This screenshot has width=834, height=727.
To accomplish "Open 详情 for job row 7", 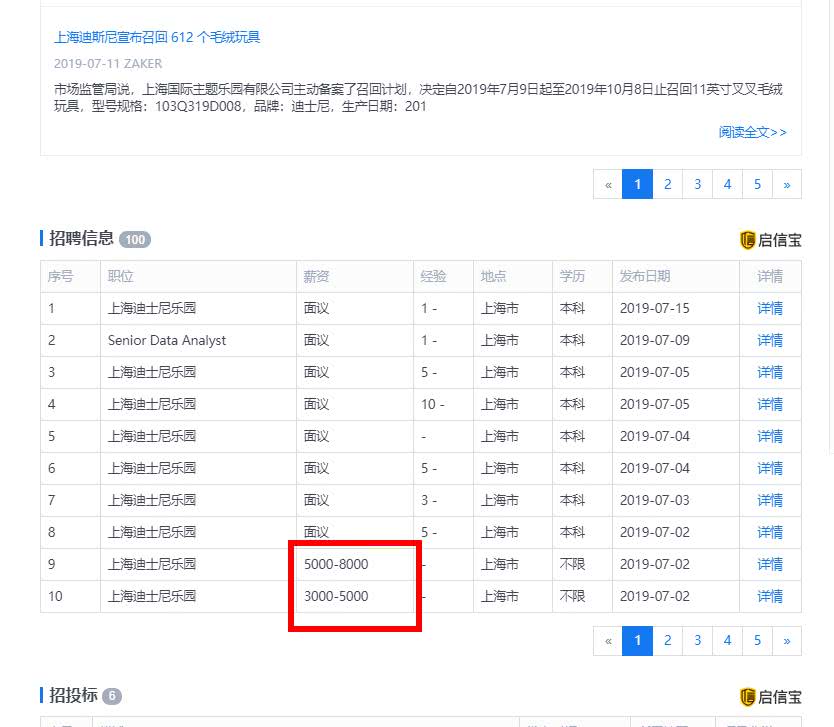I will 770,500.
